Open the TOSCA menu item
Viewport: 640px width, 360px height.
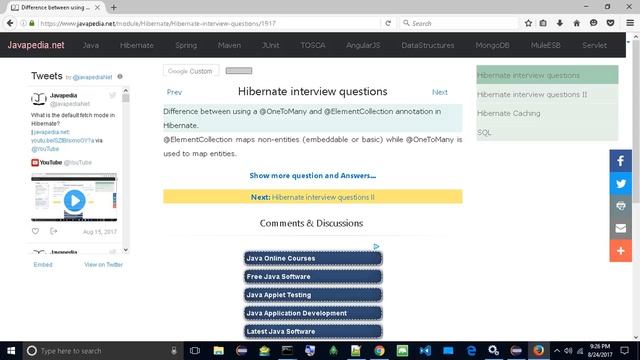pyautogui.click(x=313, y=45)
